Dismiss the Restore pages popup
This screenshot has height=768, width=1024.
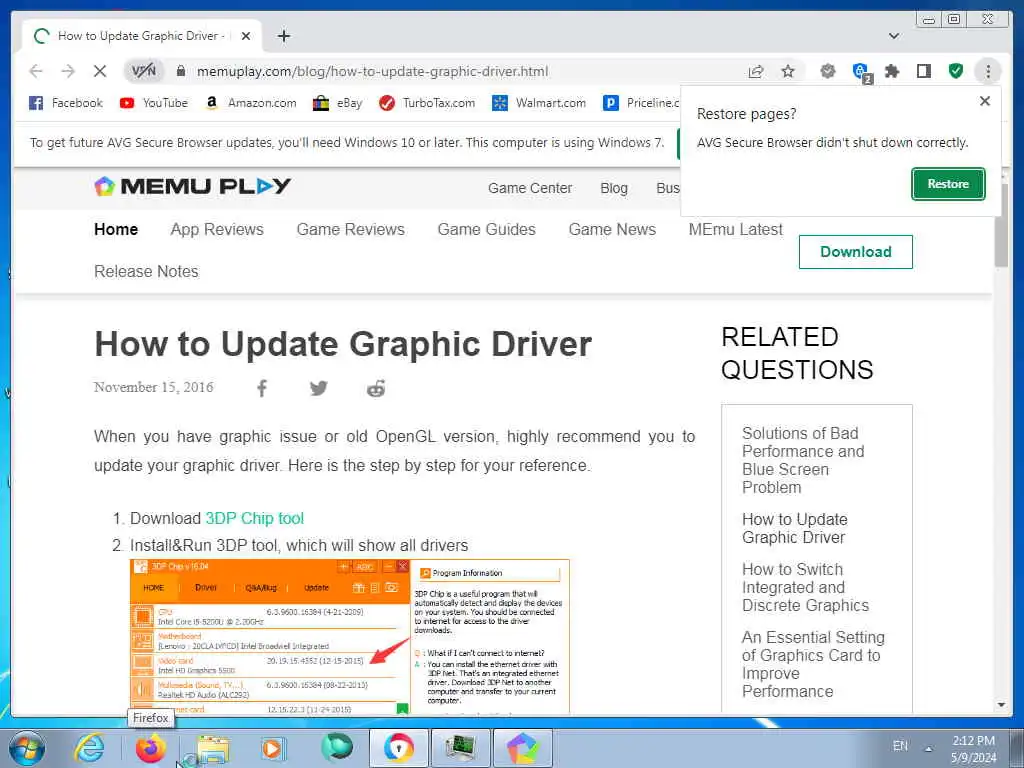tap(985, 101)
